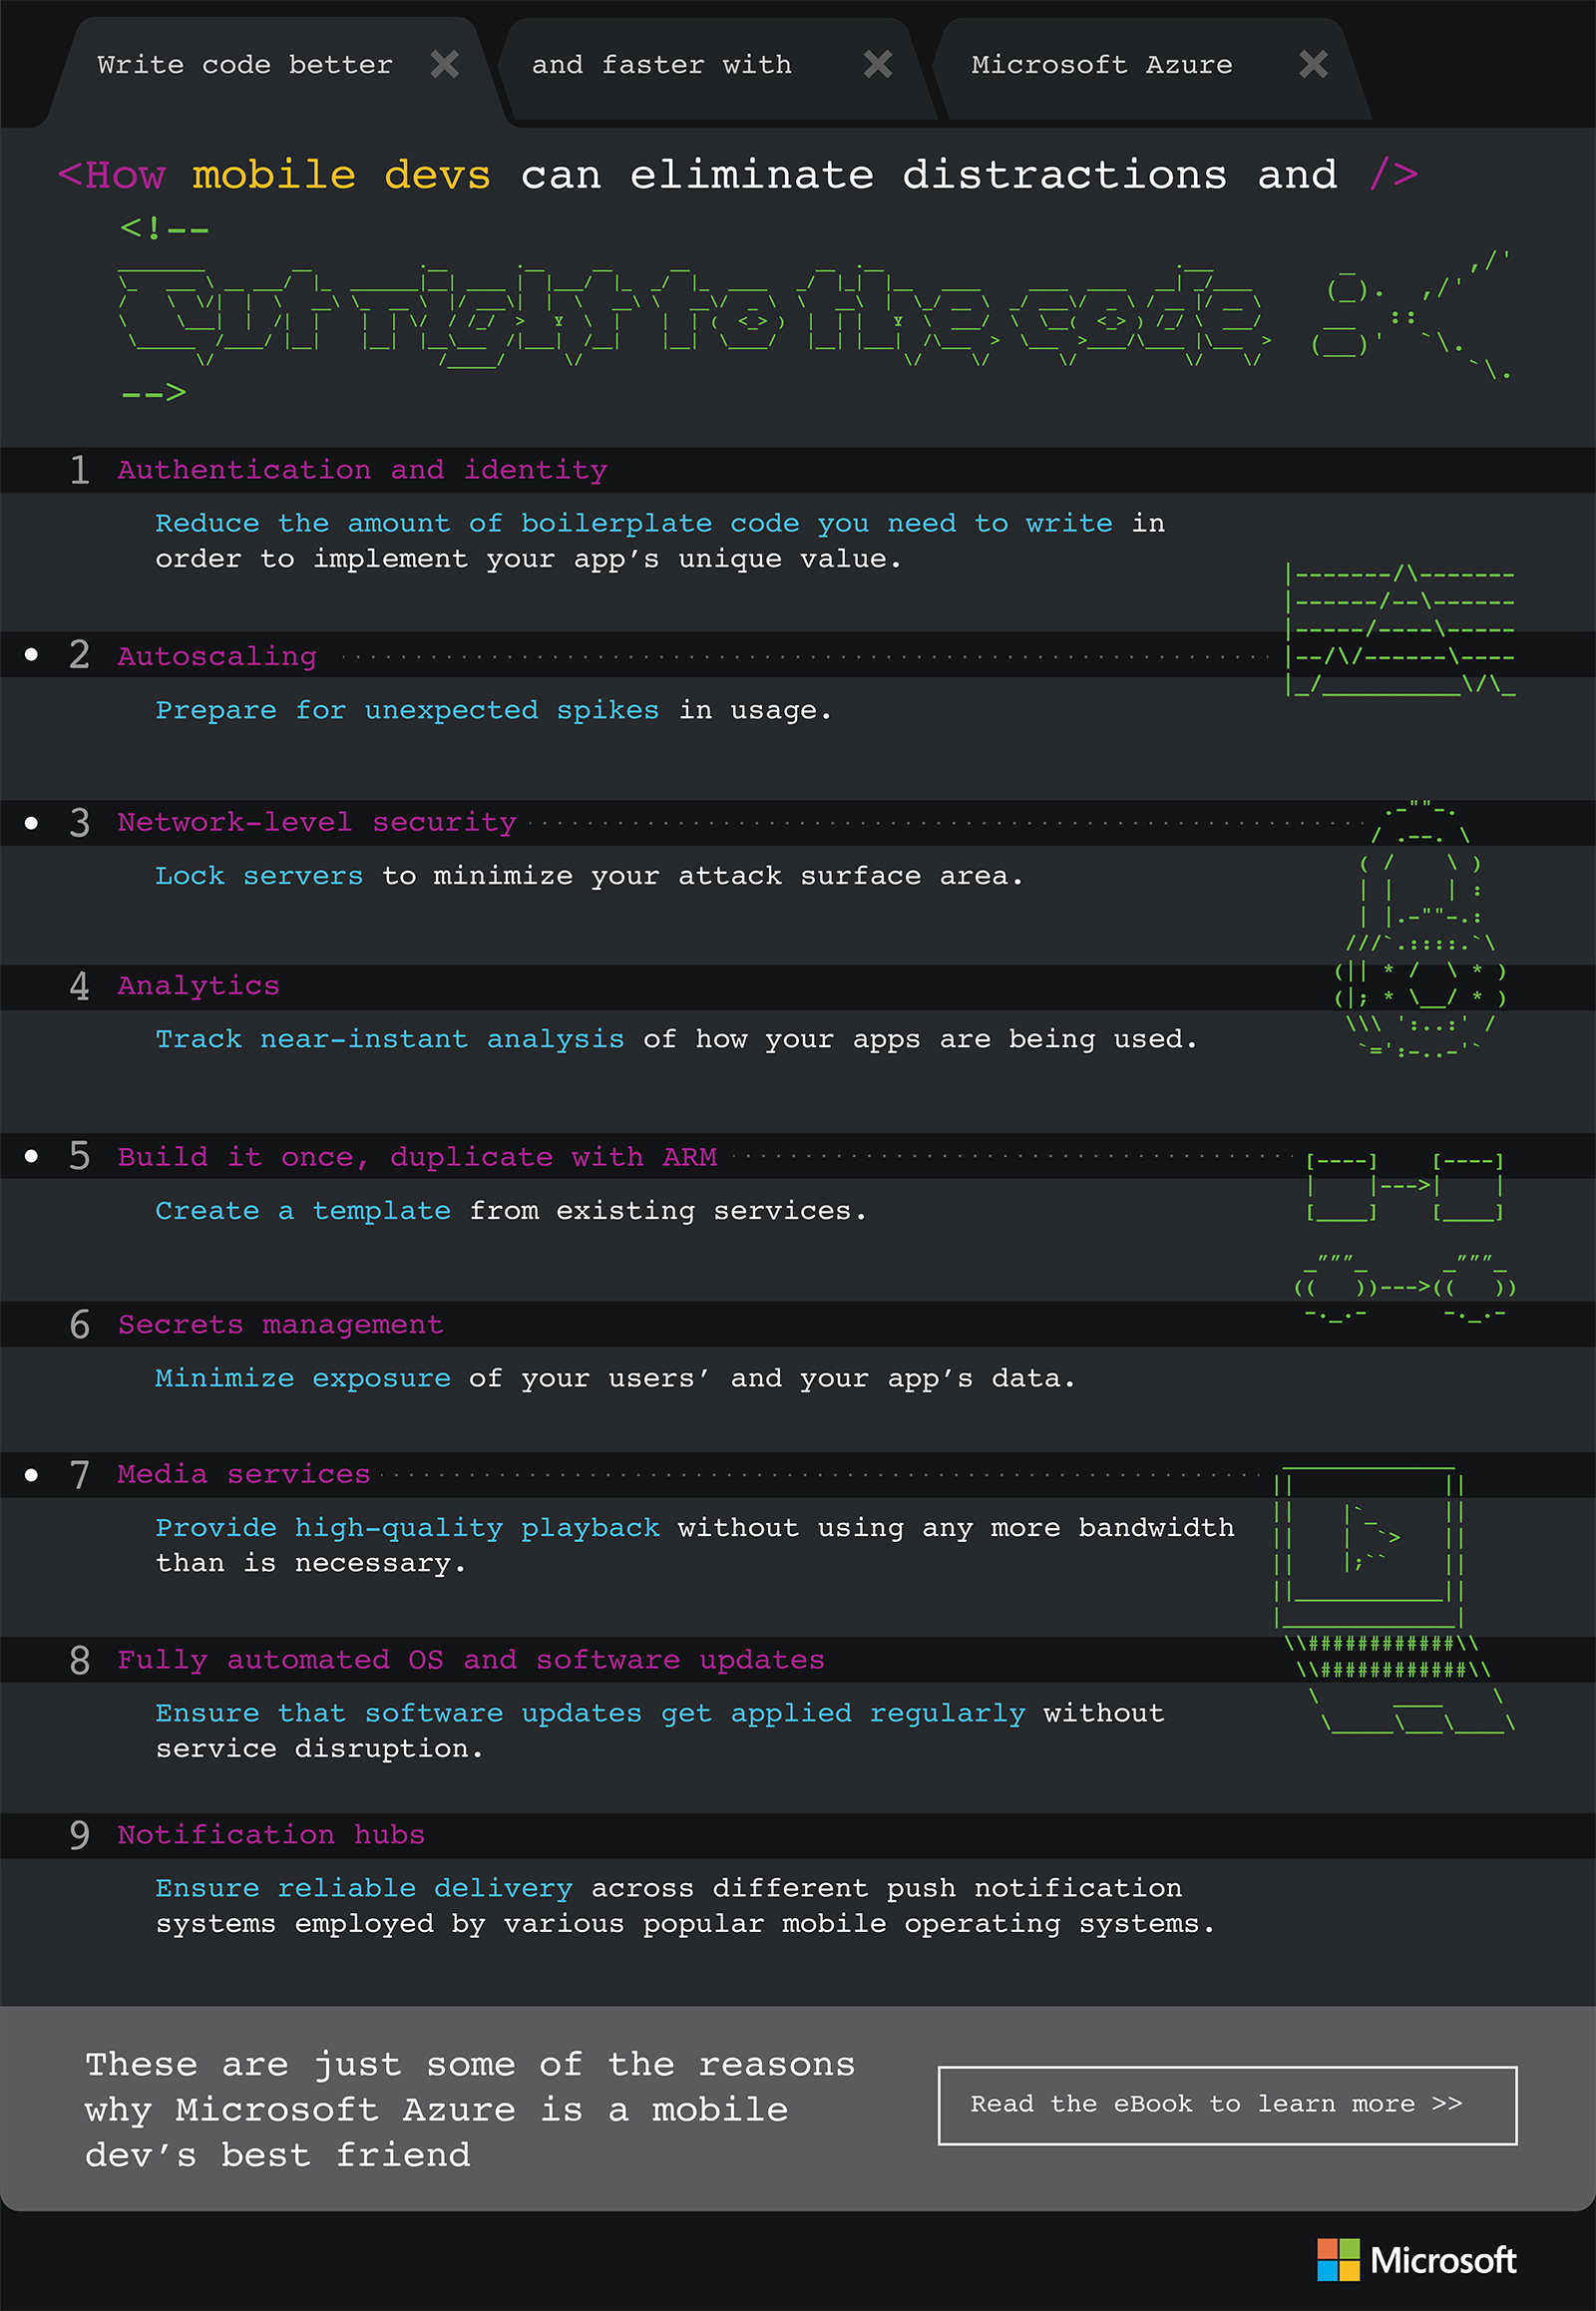1596x2311 pixels.
Task: Click the 'mobile devs' yellow title words
Action: [x=341, y=175]
